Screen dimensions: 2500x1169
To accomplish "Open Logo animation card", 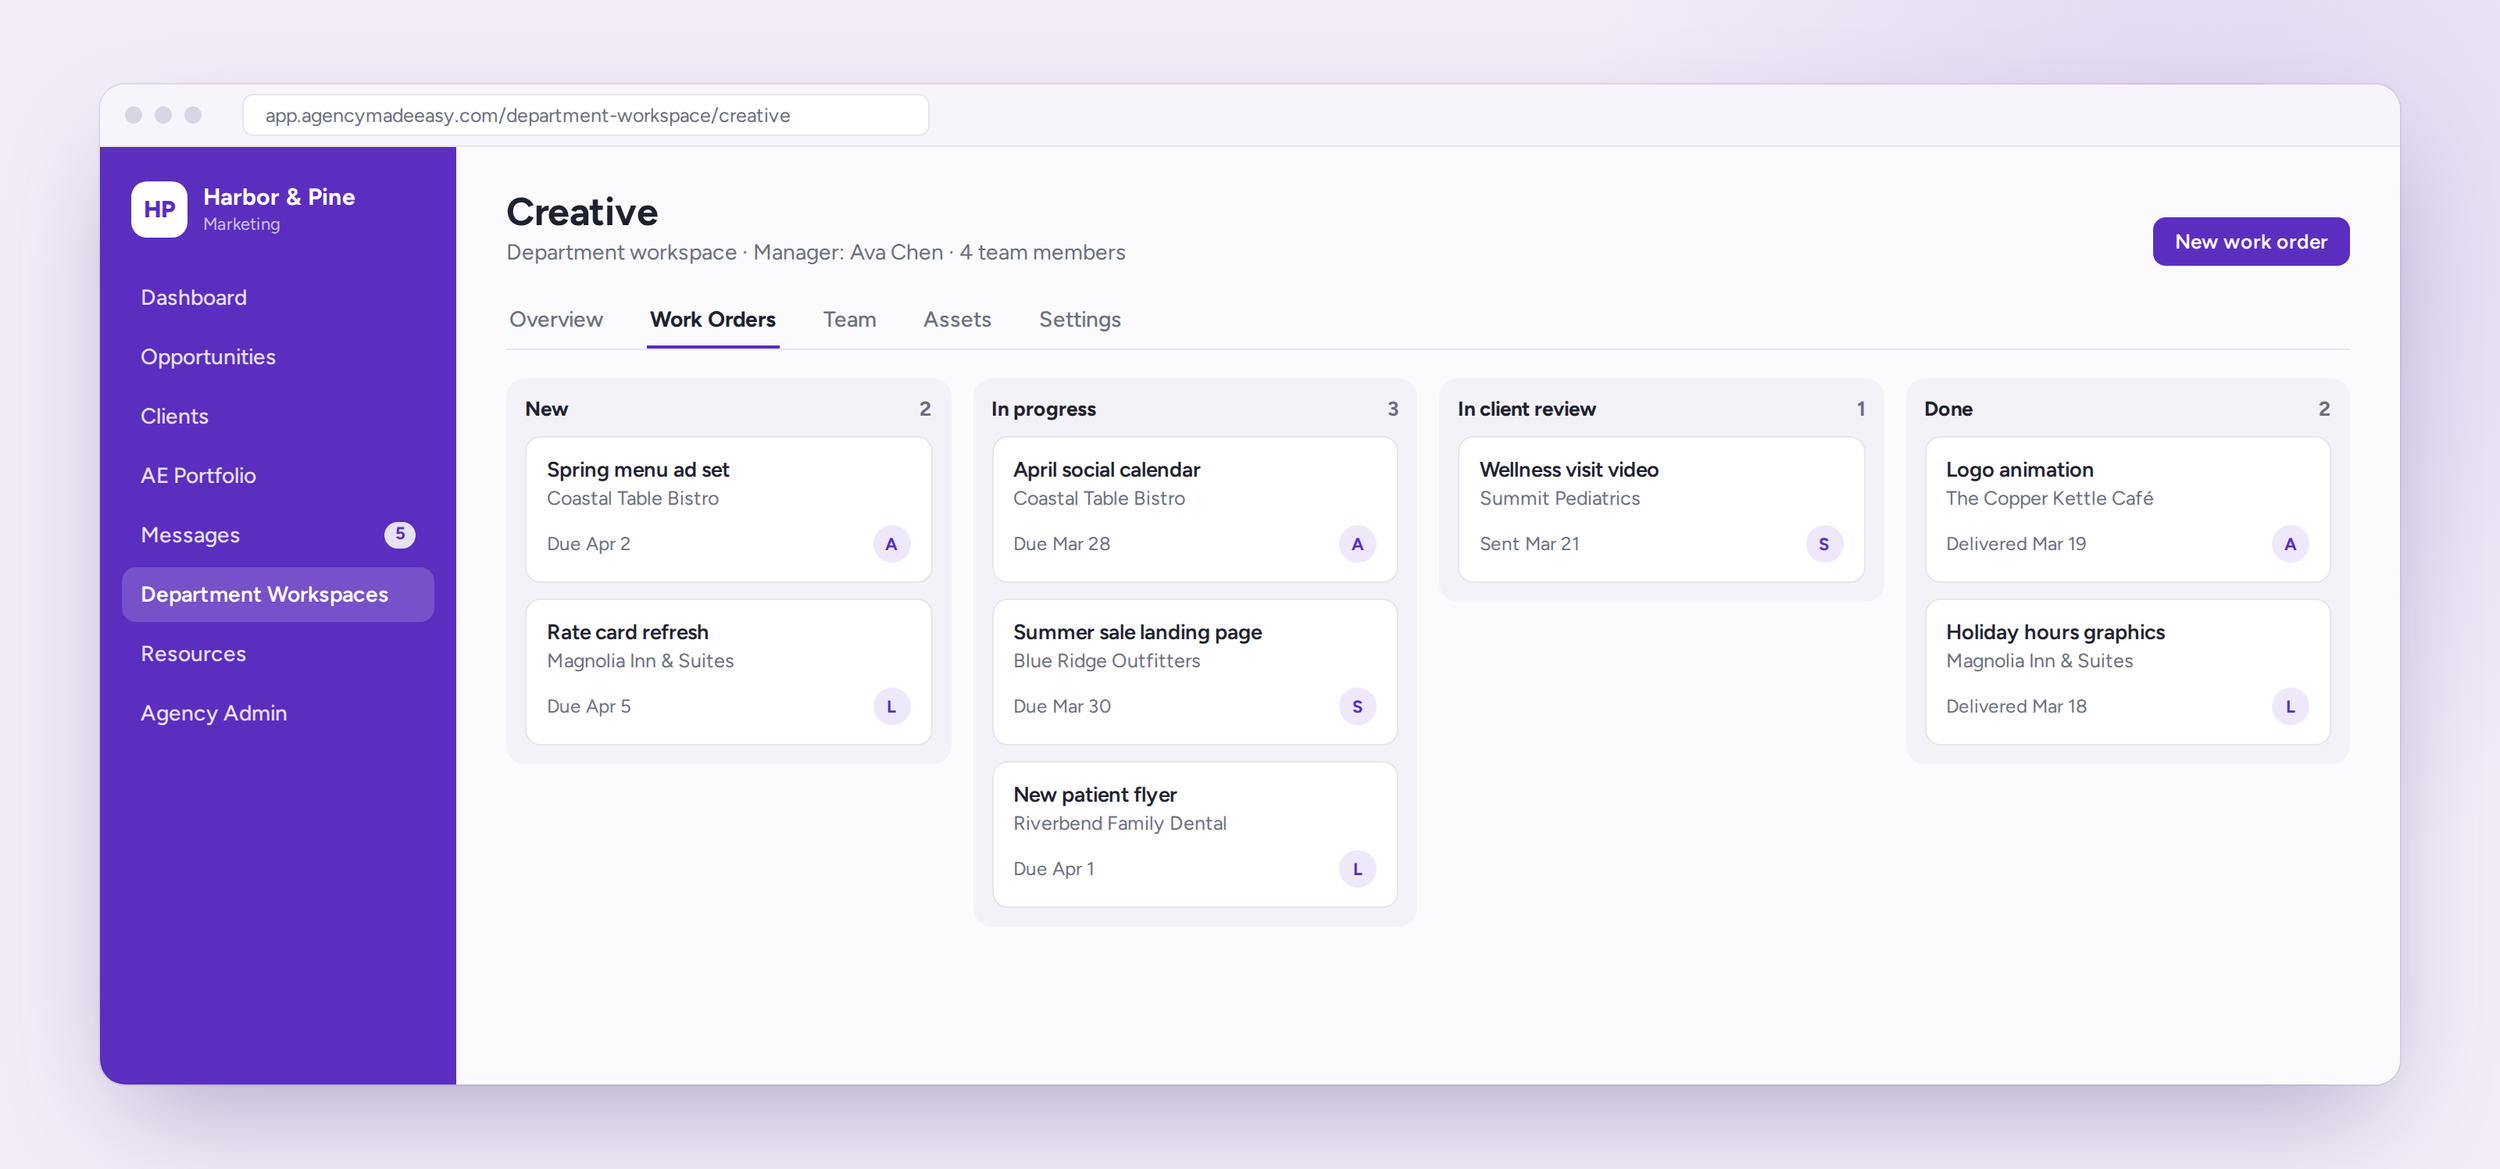I will click(x=2127, y=509).
